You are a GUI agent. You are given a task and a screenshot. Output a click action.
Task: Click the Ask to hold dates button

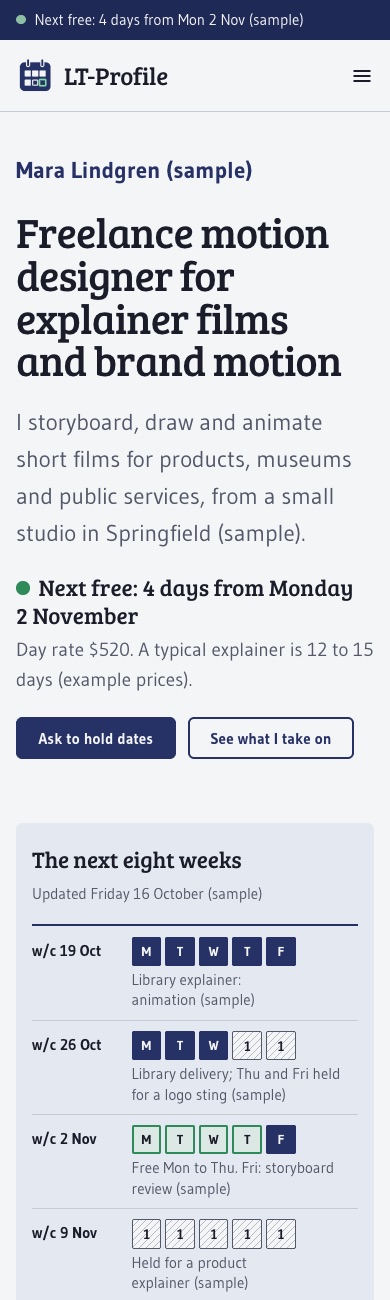[x=96, y=739]
